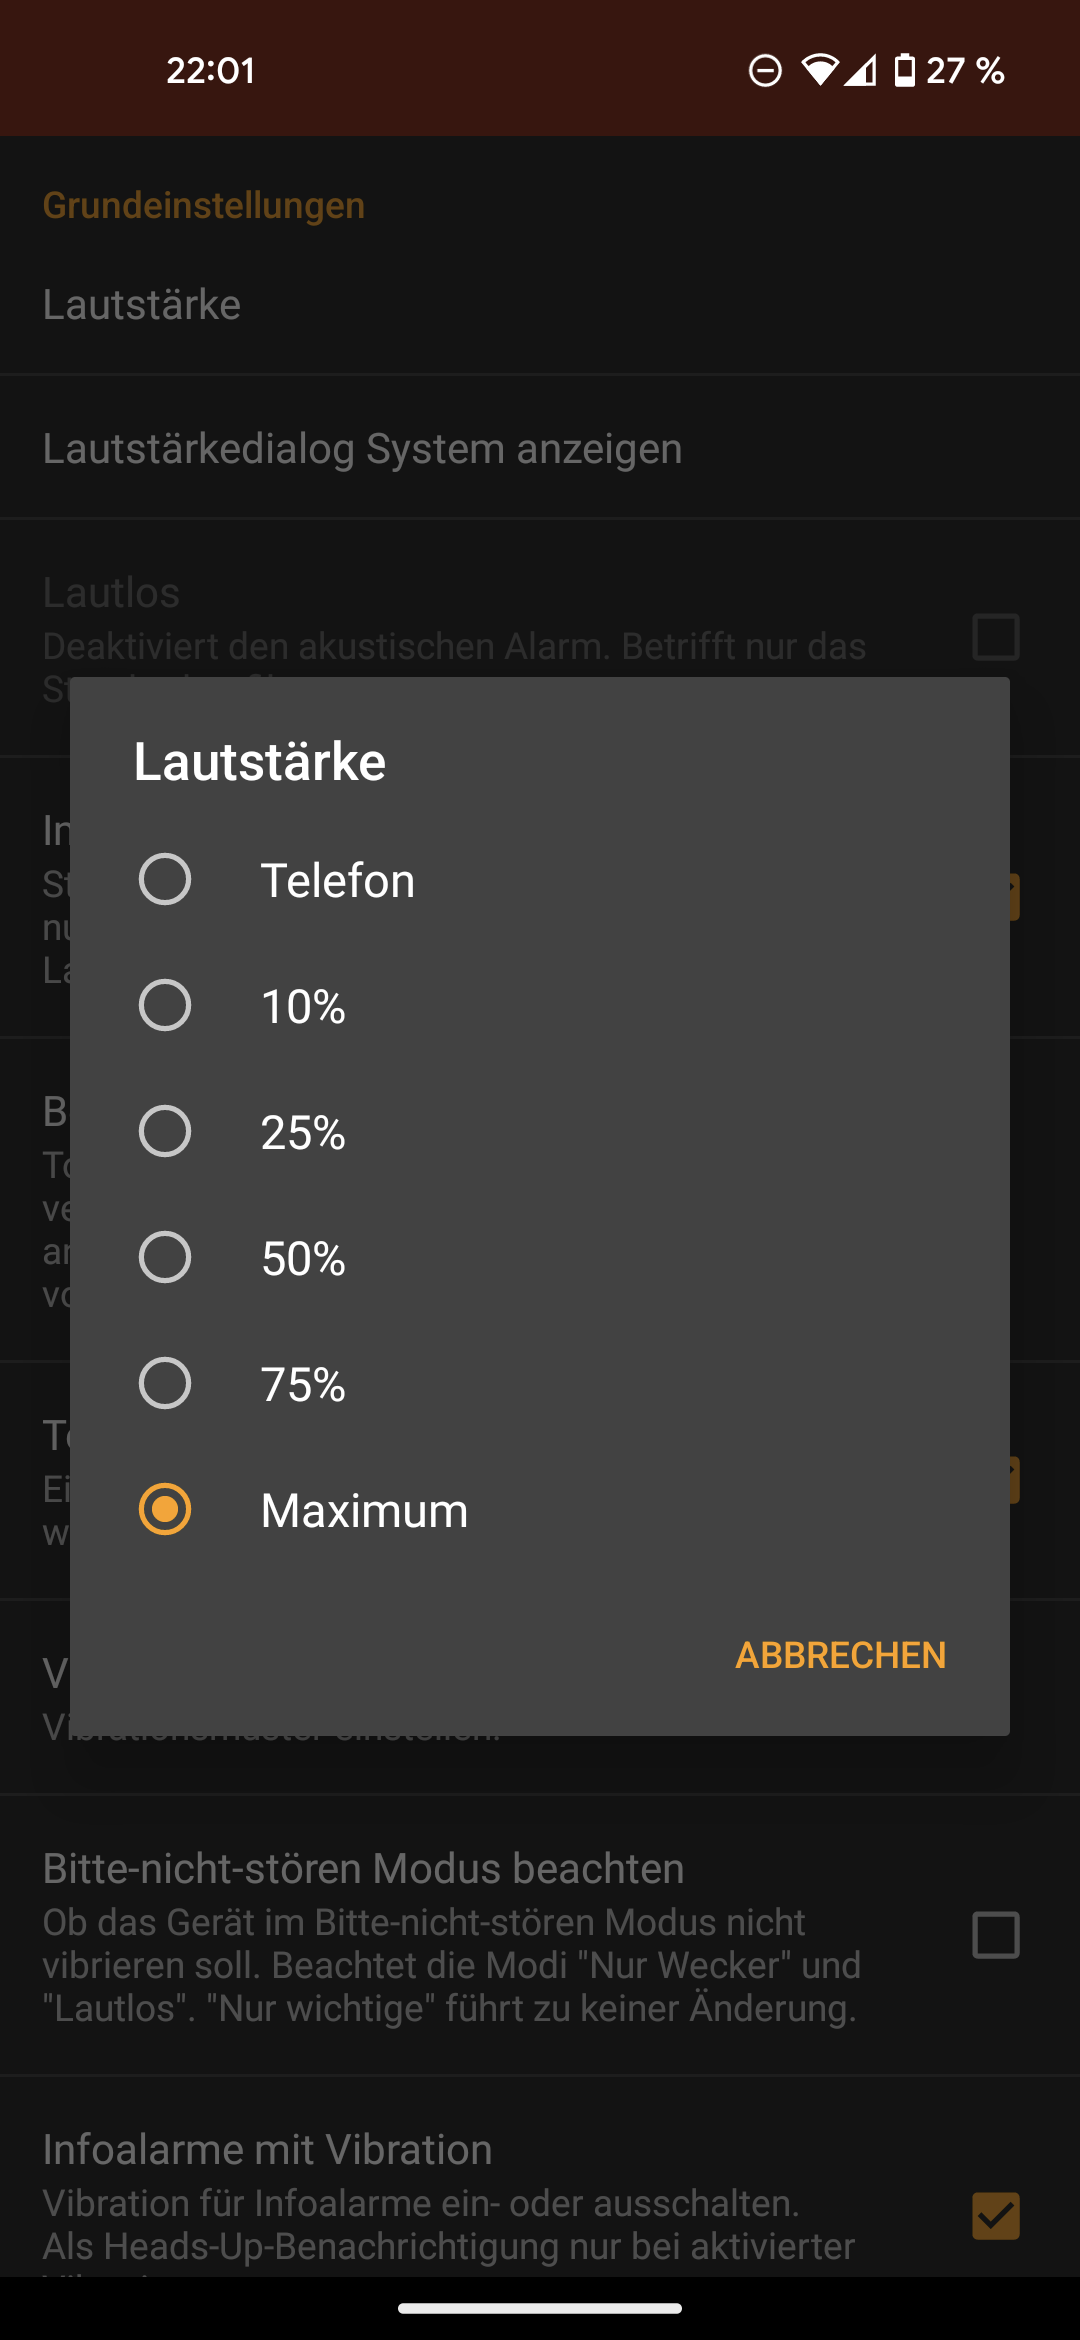This screenshot has height=2340, width=1080.
Task: Tap the Wi-Fi status icon
Action: click(x=819, y=70)
